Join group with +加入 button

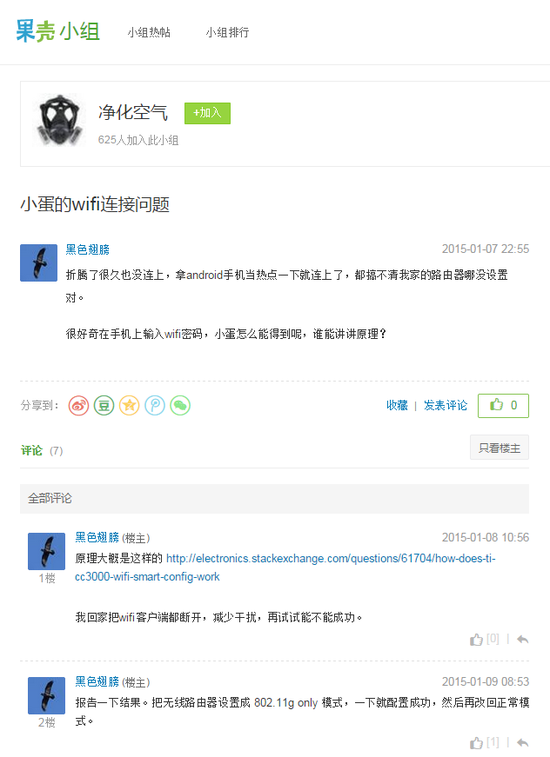pos(207,113)
